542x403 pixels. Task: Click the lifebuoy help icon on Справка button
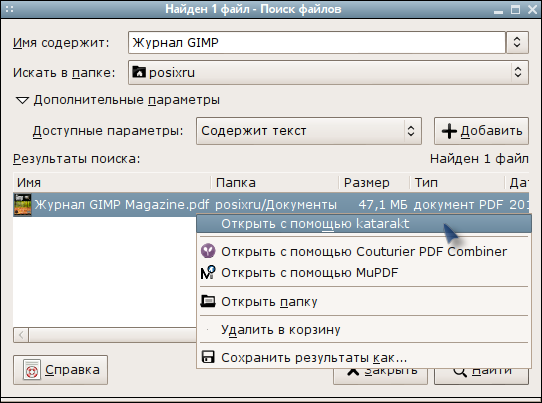click(x=32, y=370)
